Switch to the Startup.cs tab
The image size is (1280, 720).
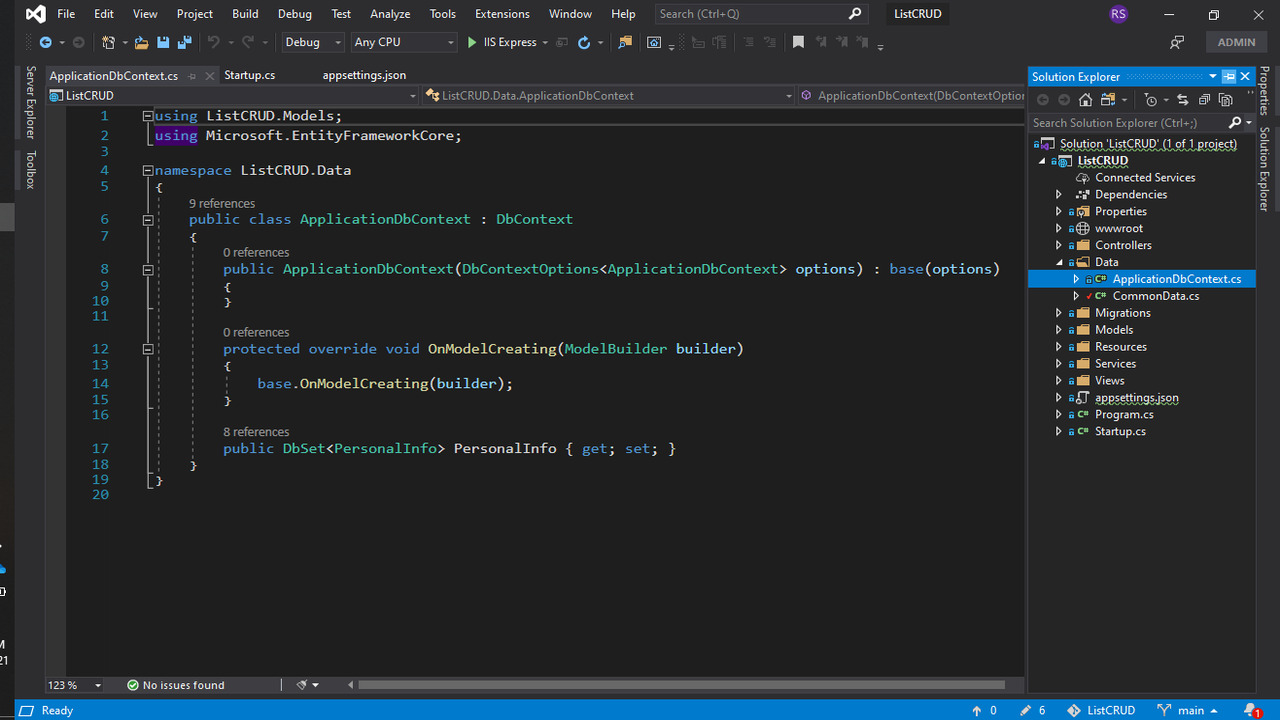(250, 76)
